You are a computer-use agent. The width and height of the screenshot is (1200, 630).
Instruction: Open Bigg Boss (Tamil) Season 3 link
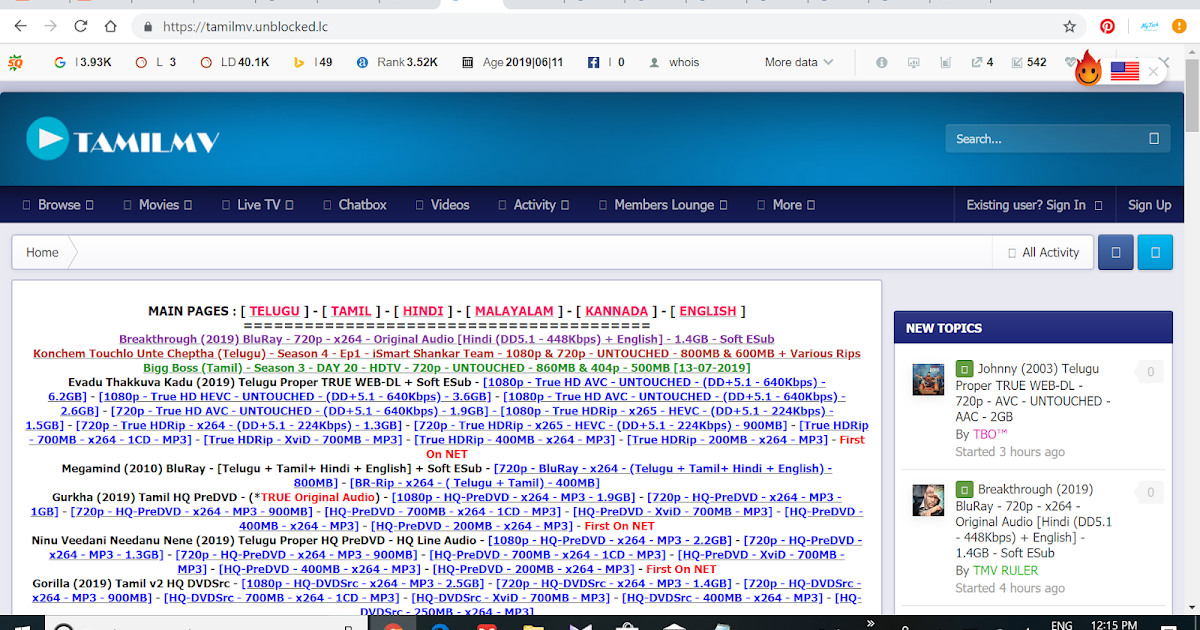coord(447,368)
